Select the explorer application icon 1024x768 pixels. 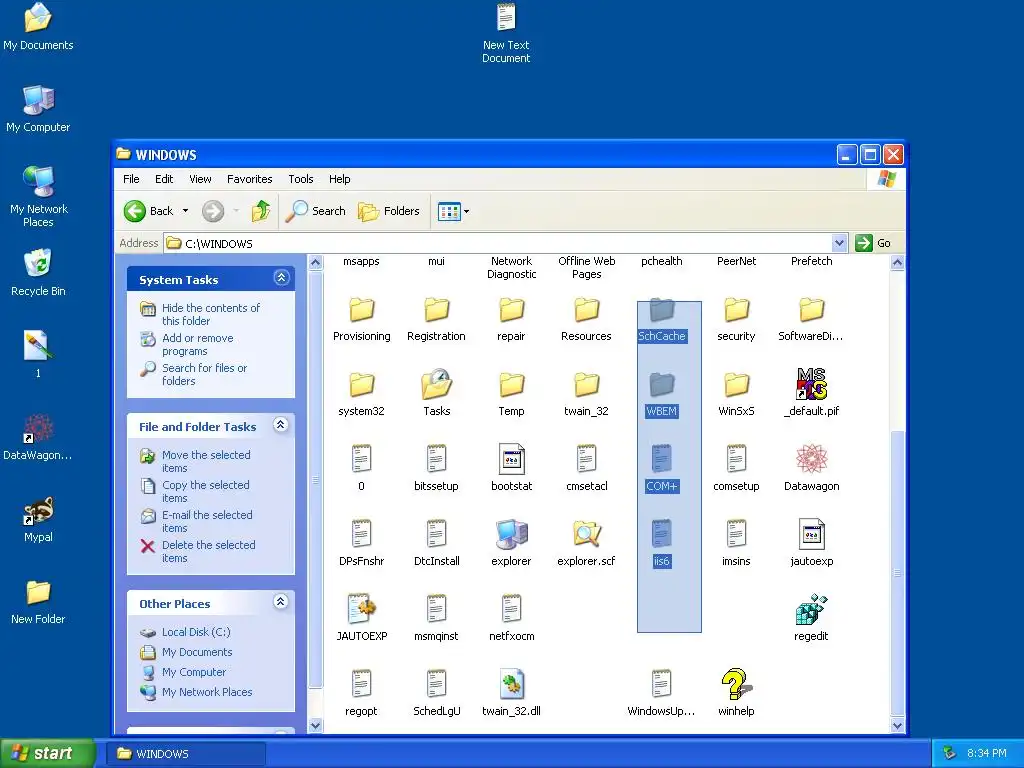(511, 534)
